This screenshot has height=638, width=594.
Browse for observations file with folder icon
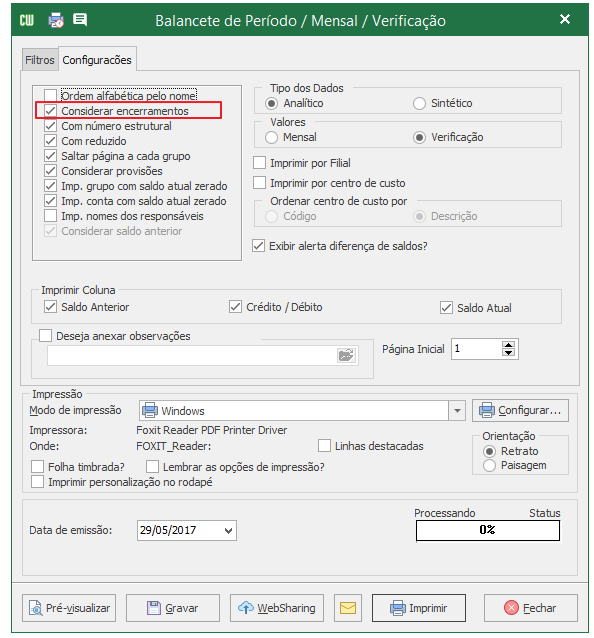click(x=346, y=356)
